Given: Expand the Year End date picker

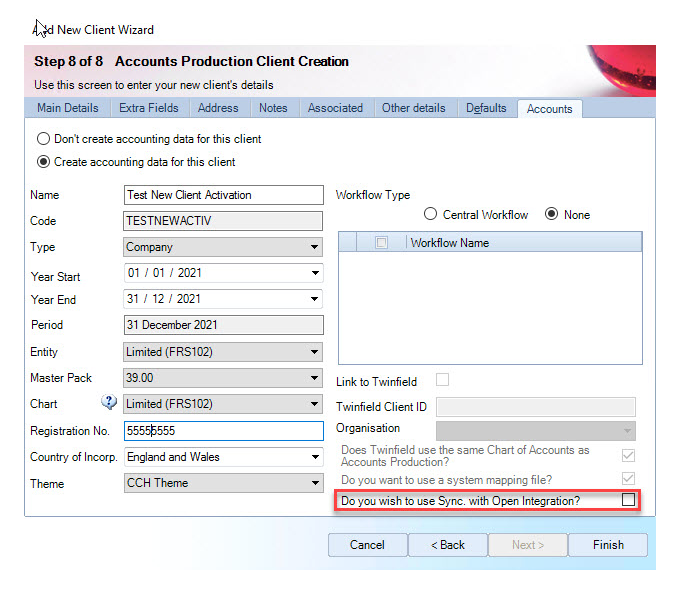Looking at the screenshot, I should tap(315, 299).
